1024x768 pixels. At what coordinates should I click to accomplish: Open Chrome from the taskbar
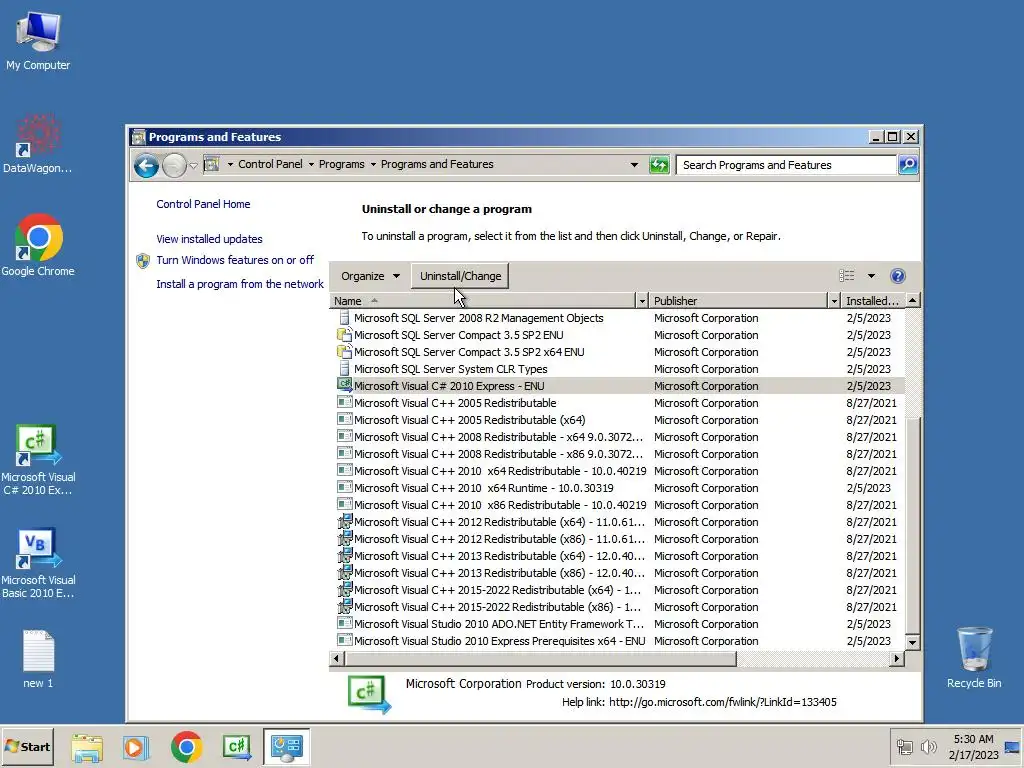click(x=187, y=747)
